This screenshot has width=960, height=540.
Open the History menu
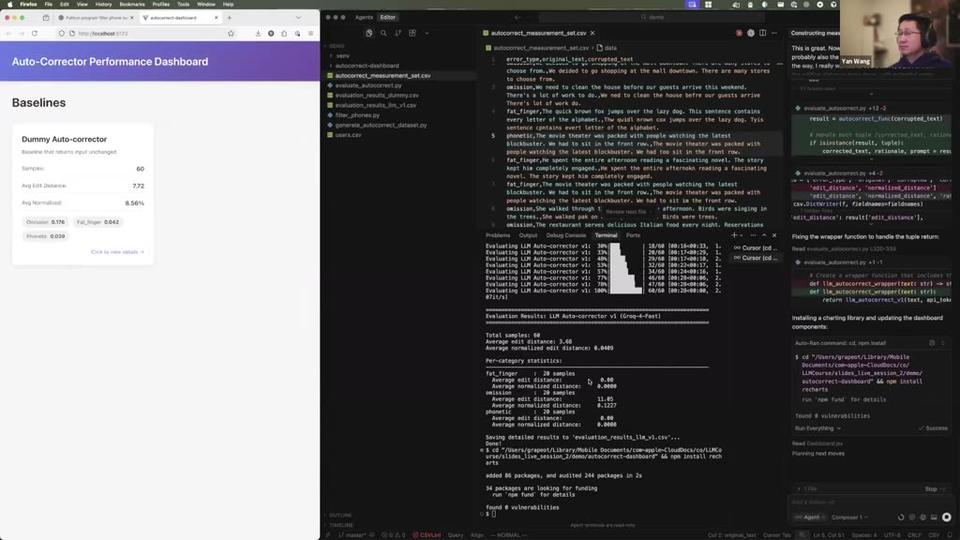tap(103, 4)
